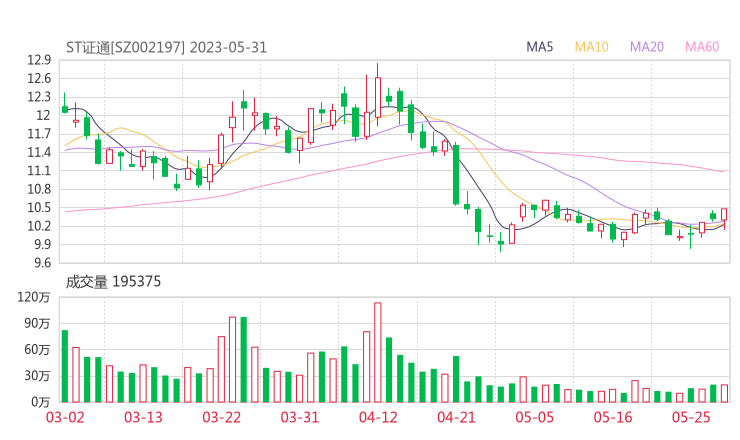Click the 90万 volume axis label
The height and width of the screenshot is (440, 740).
pyautogui.click(x=37, y=324)
